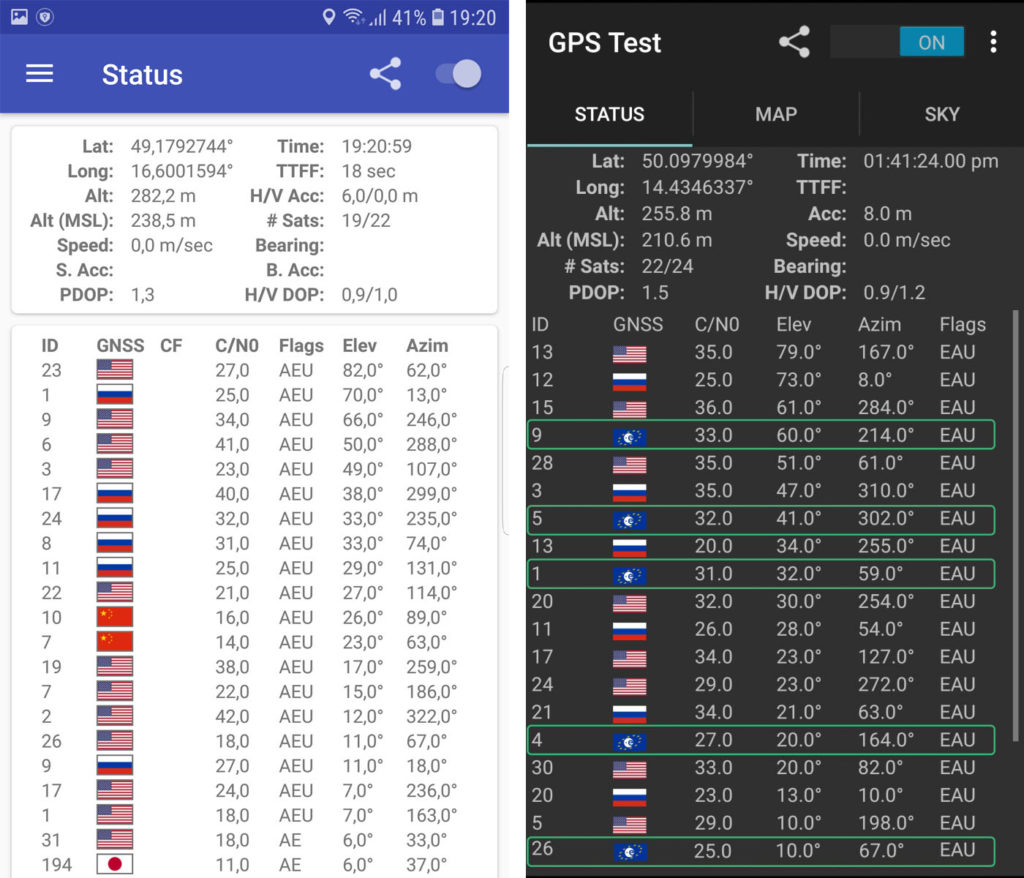Click the C/N0 column header in the dark list
Screen dimensions: 1024x878
tap(716, 325)
